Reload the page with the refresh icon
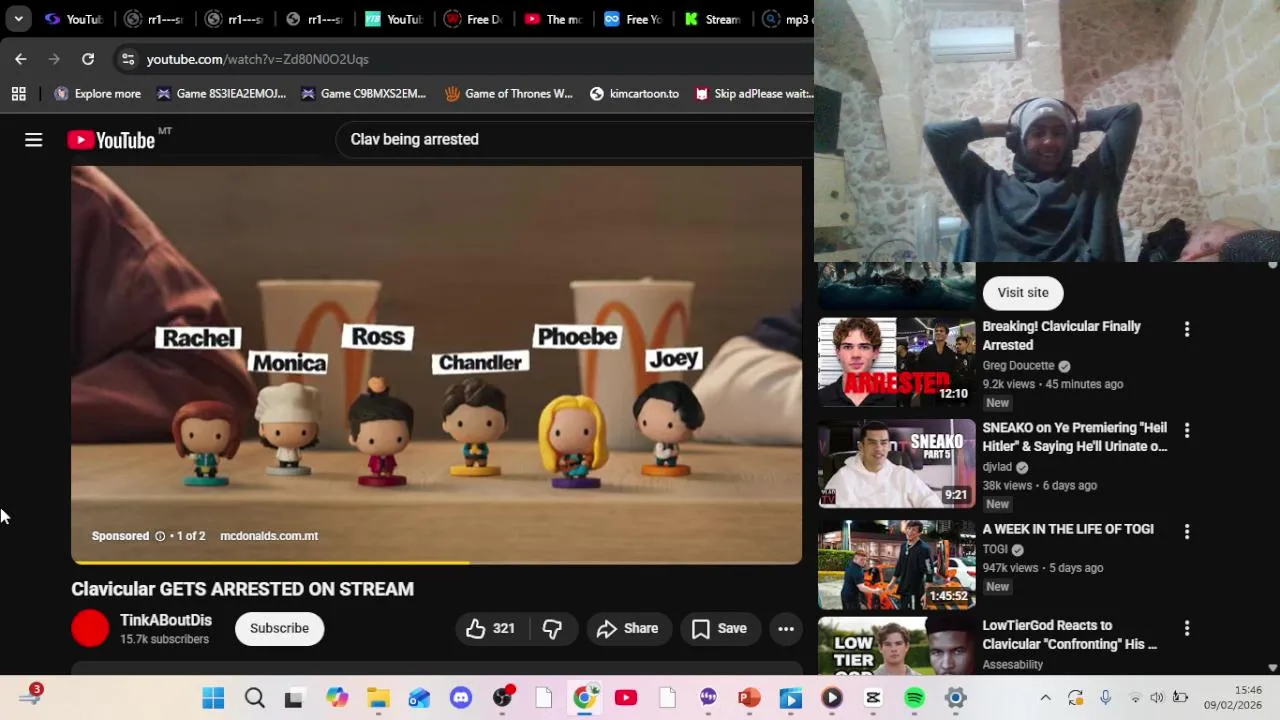Viewport: 1280px width, 720px height. click(x=88, y=59)
